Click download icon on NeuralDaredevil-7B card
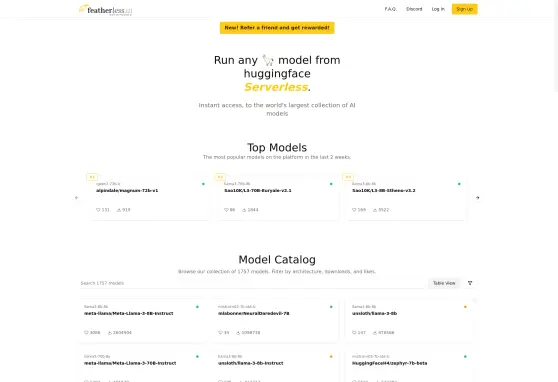This screenshot has width=558, height=382. click(x=238, y=333)
